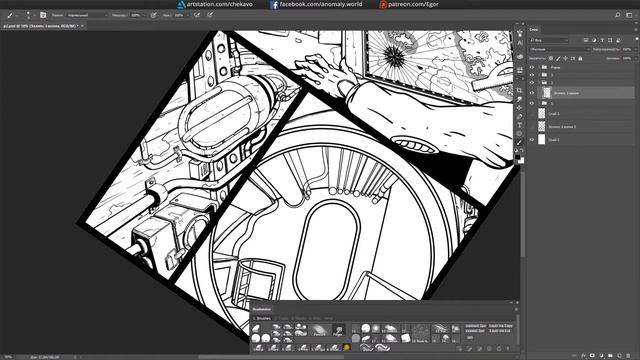
Task: Select the Pencil 6 brush preset in Brushbox
Action: 320,330
